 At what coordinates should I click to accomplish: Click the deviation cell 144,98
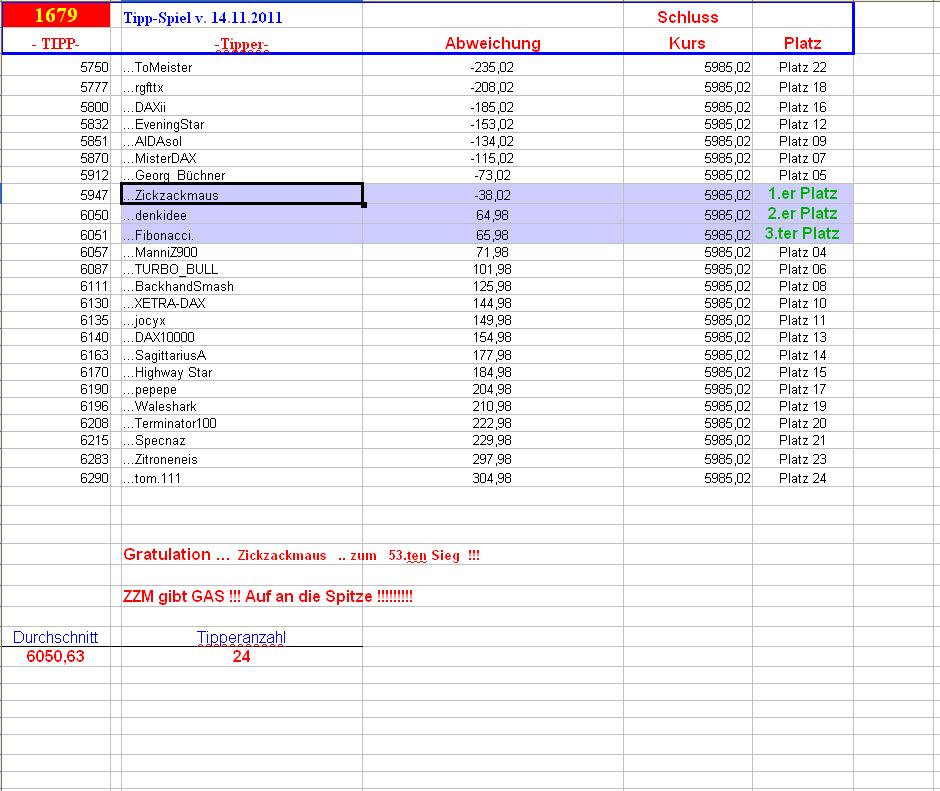493,303
